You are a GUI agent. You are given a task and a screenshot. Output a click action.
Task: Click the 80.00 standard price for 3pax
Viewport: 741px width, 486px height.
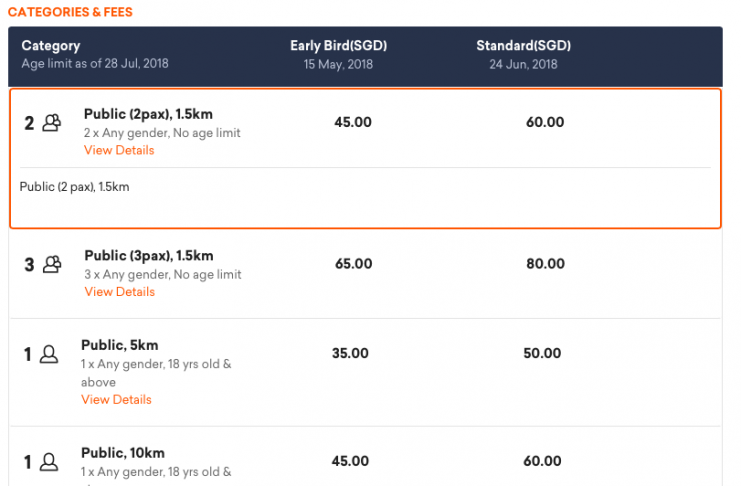(545, 263)
